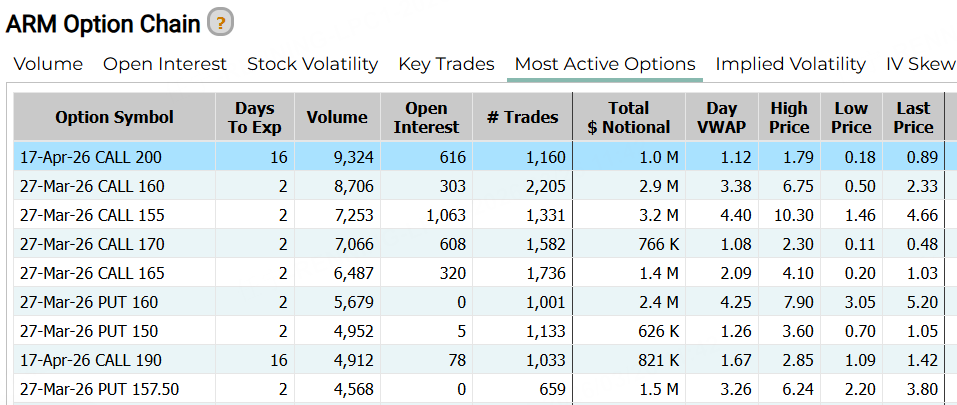Open the Open Interest tab
The image size is (957, 405).
tap(165, 64)
